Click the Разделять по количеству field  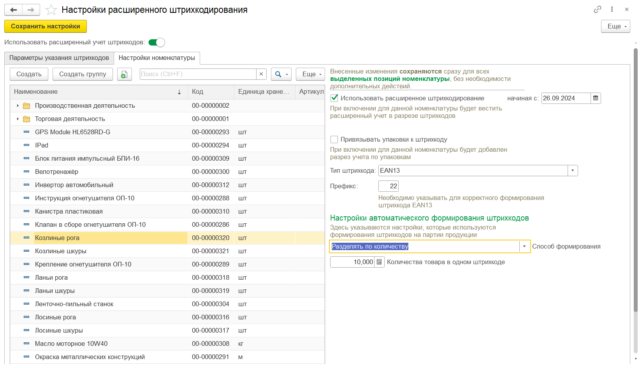point(424,246)
